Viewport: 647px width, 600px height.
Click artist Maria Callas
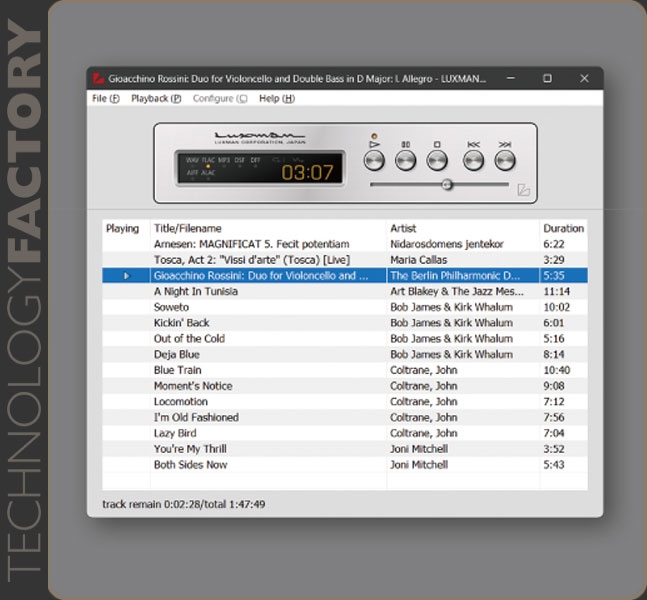(418, 260)
